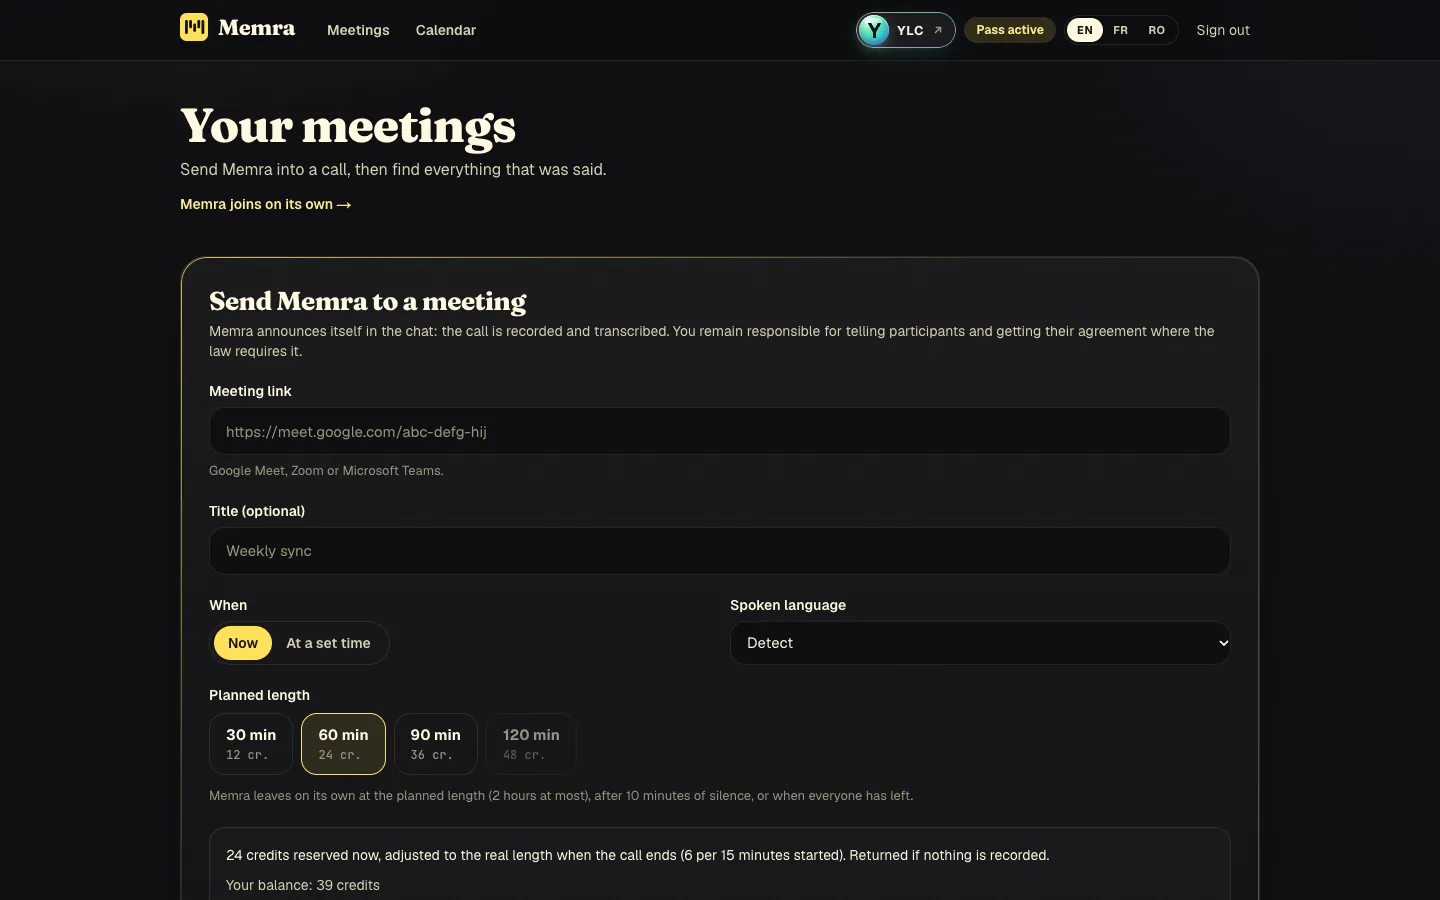Click Sign out

coord(1223,30)
